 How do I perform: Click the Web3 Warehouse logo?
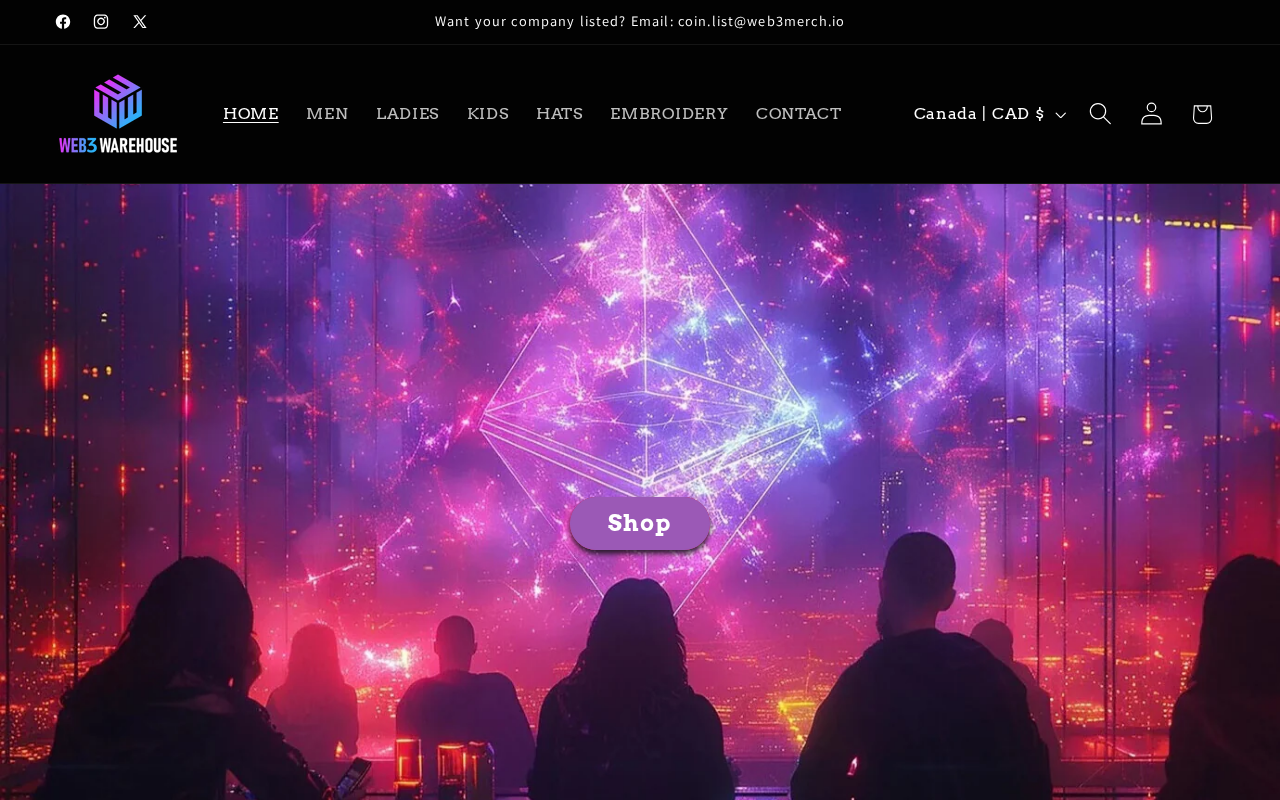click(118, 114)
